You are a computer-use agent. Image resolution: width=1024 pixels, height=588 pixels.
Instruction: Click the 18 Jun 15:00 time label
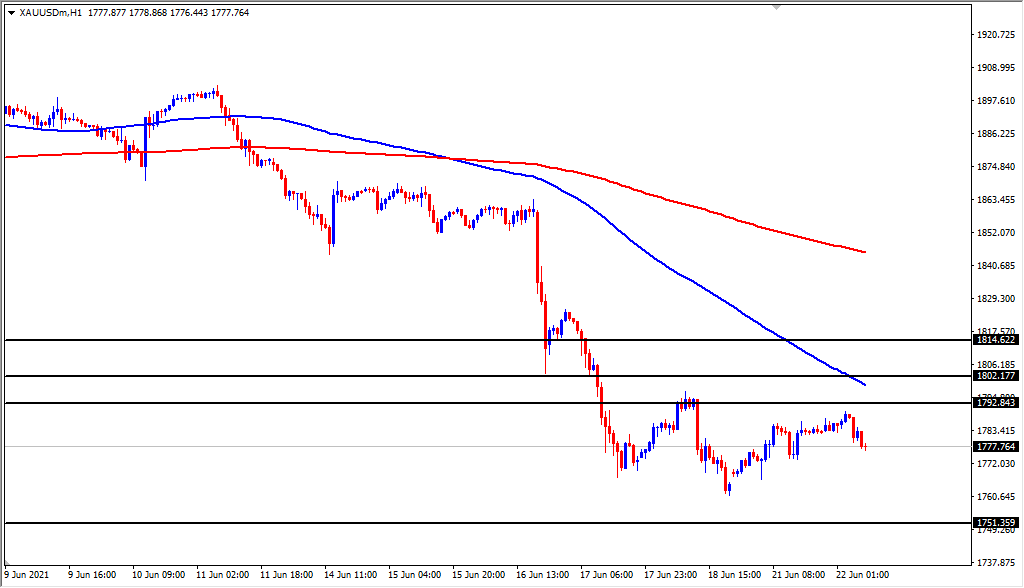pos(734,575)
